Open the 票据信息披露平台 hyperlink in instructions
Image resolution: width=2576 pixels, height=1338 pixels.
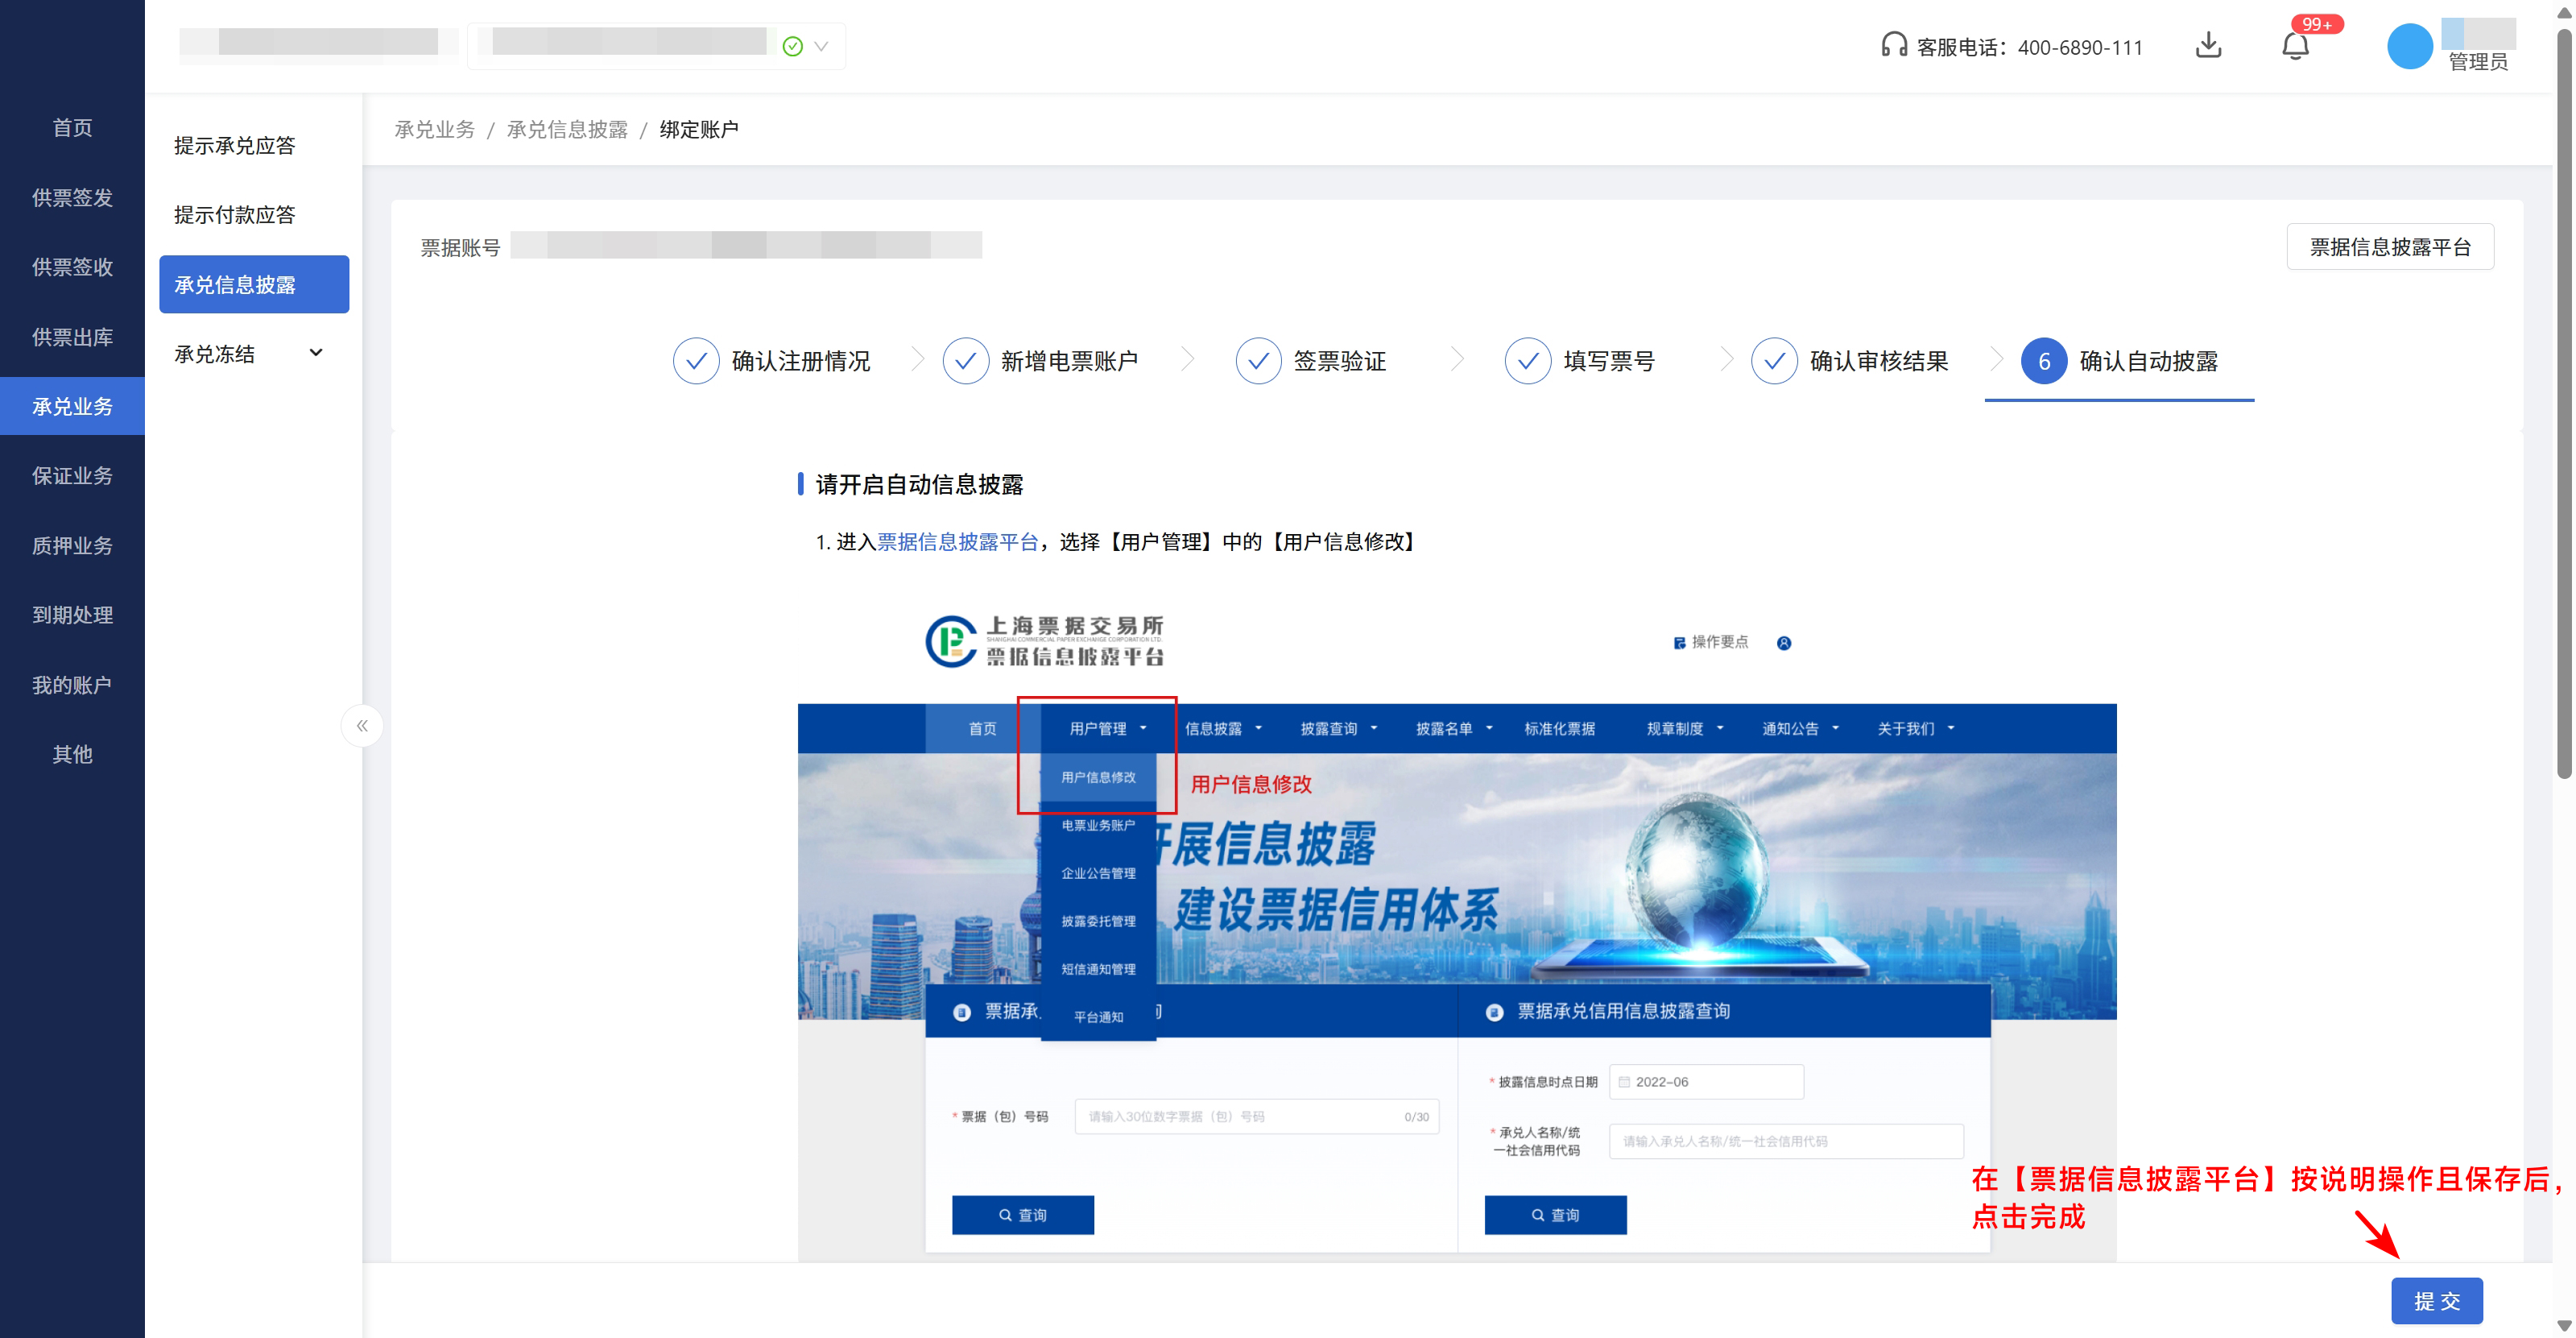pos(957,542)
